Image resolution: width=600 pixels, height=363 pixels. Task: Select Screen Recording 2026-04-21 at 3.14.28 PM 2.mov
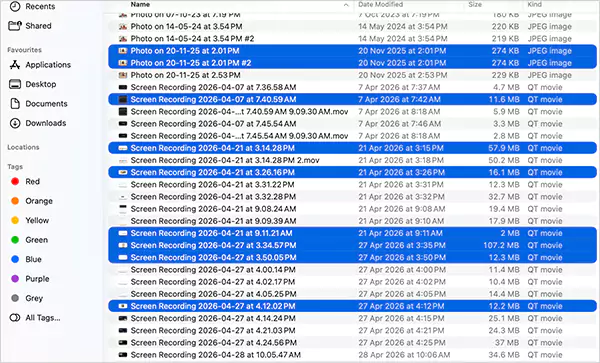pyautogui.click(x=352, y=160)
